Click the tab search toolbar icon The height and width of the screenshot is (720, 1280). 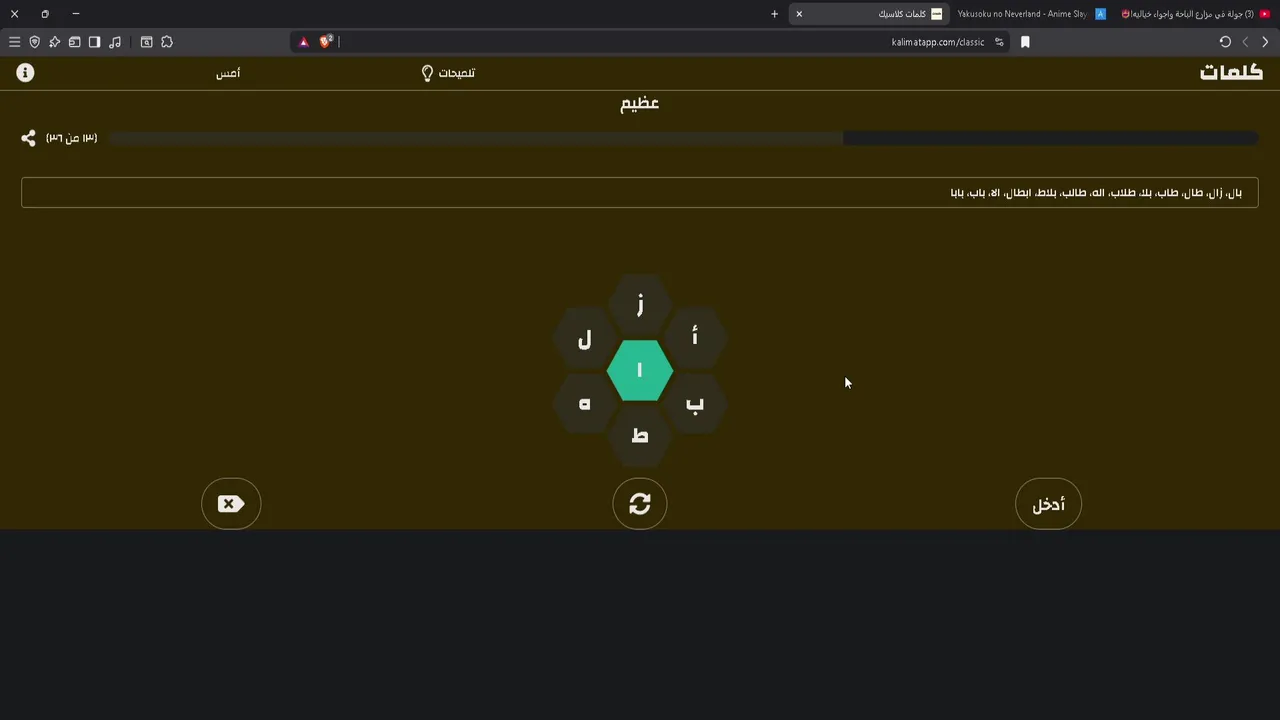(146, 42)
